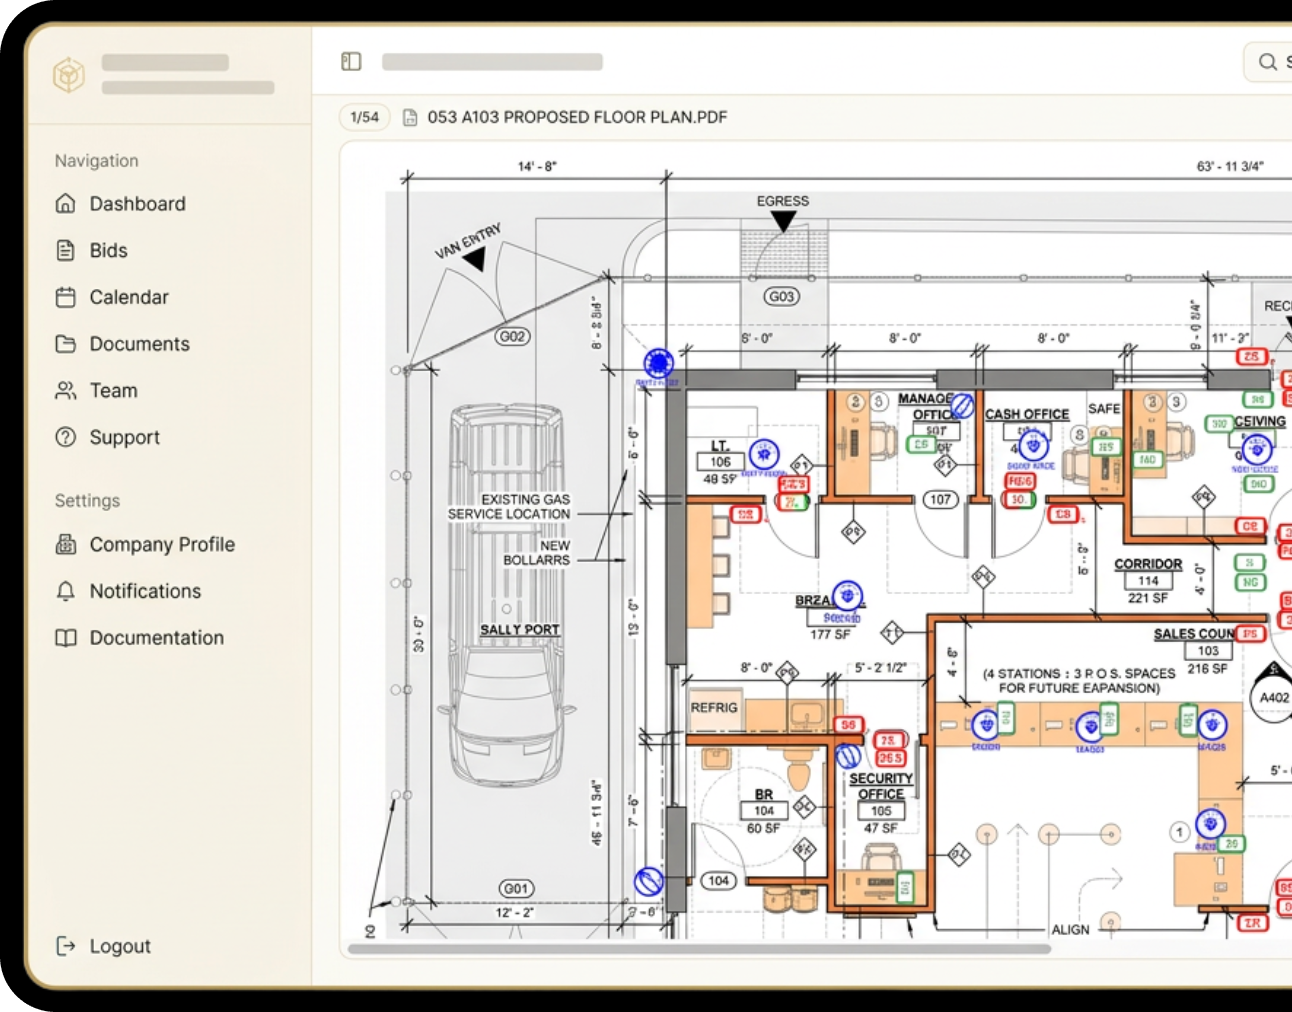Click the Documentation book icon
This screenshot has height=1012, width=1292.
tap(66, 638)
